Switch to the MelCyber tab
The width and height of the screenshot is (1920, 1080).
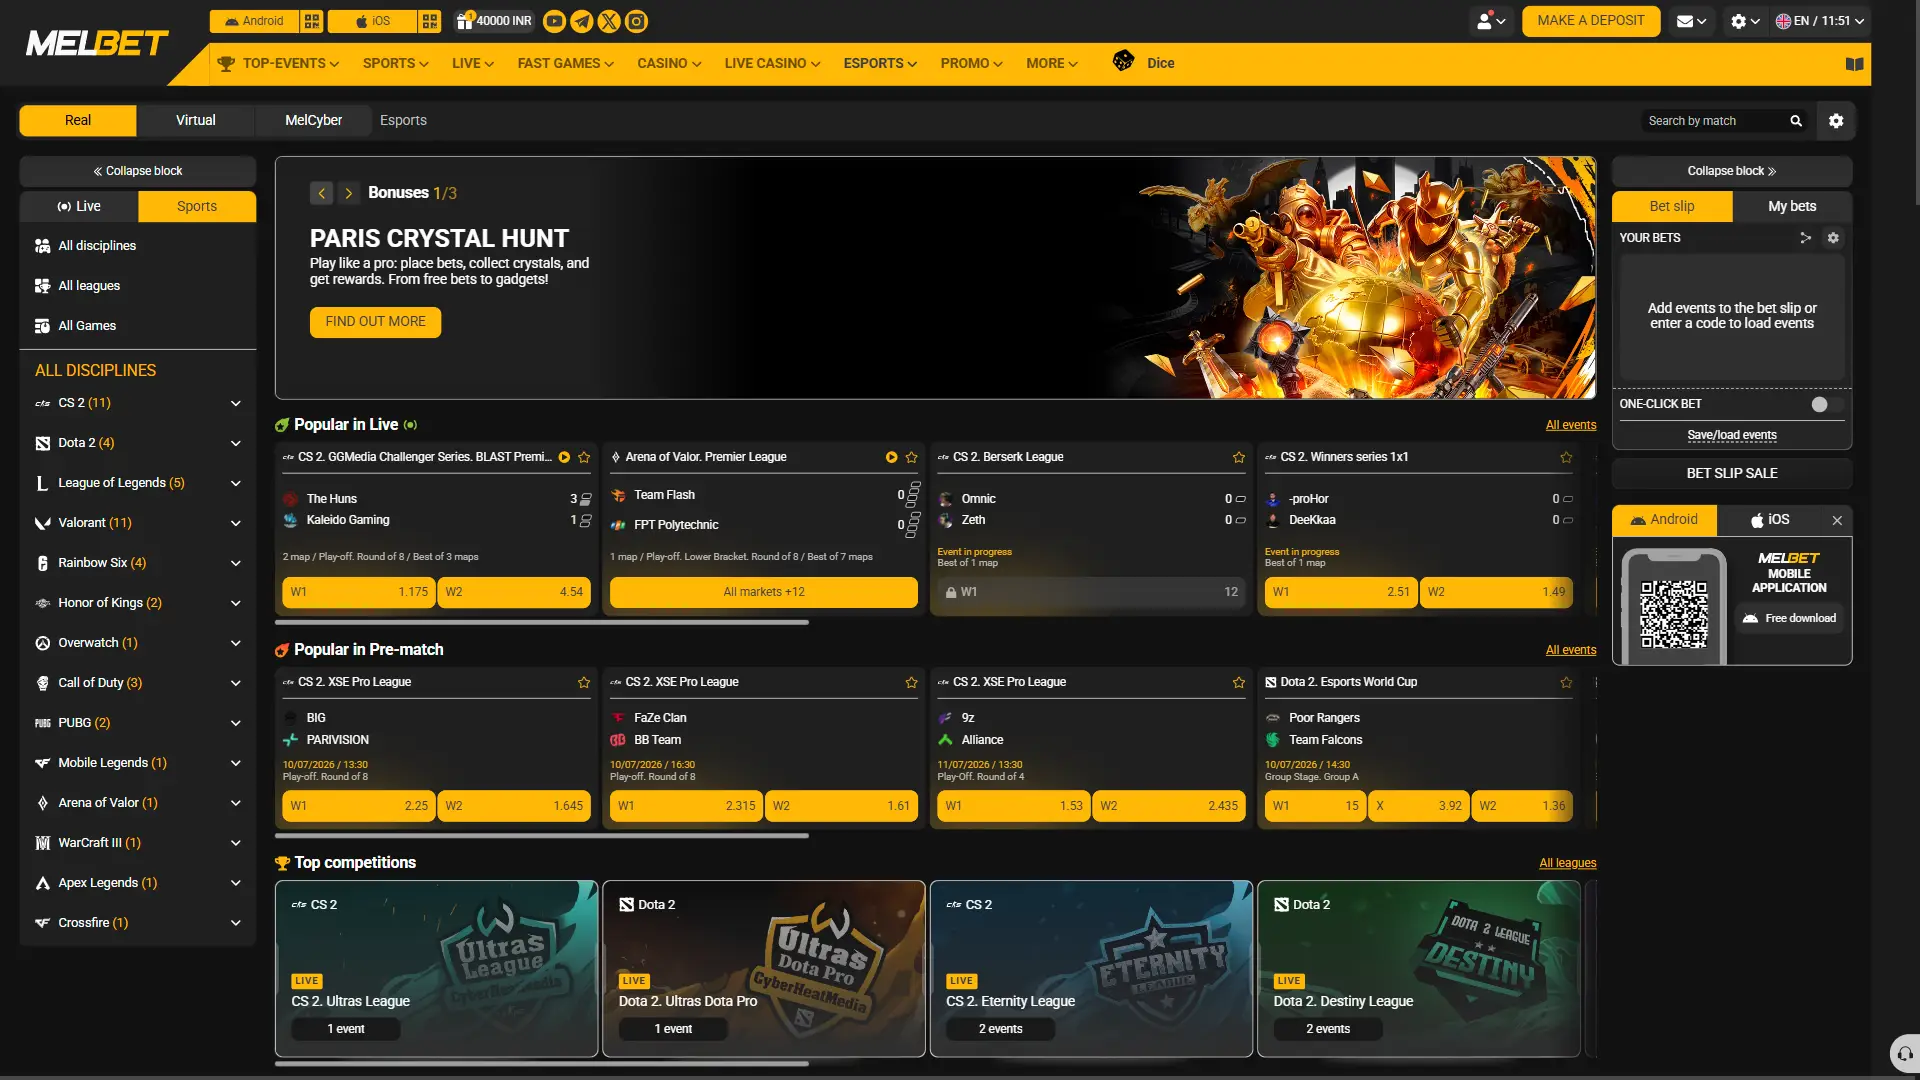[313, 120]
